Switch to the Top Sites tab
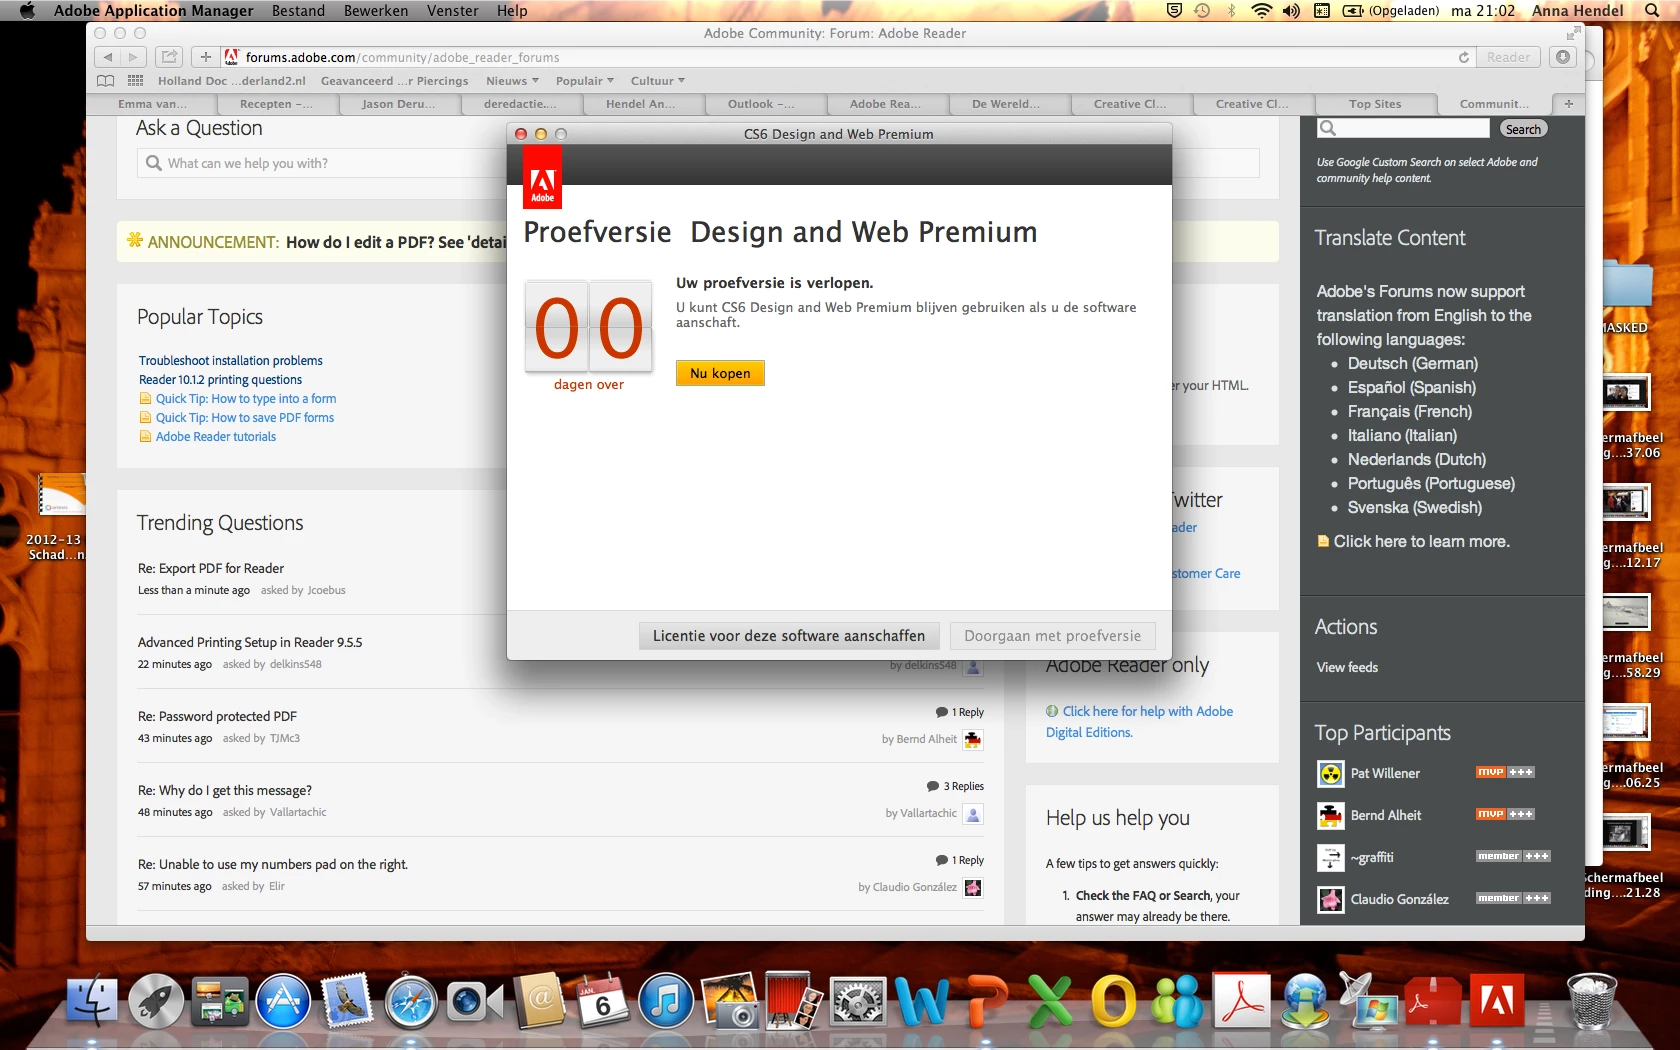The height and width of the screenshot is (1050, 1680). point(1375,104)
